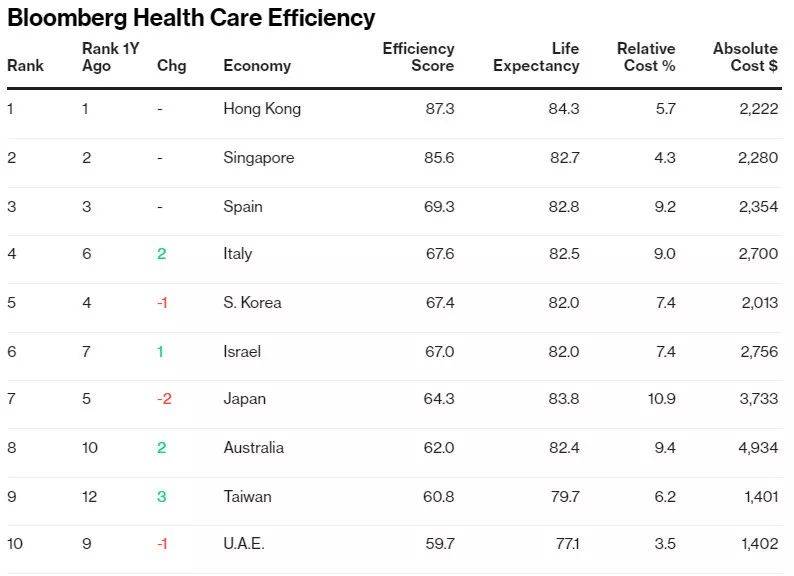Click the Rank column header
Image resolution: width=794 pixels, height=576 pixels.
(x=25, y=66)
